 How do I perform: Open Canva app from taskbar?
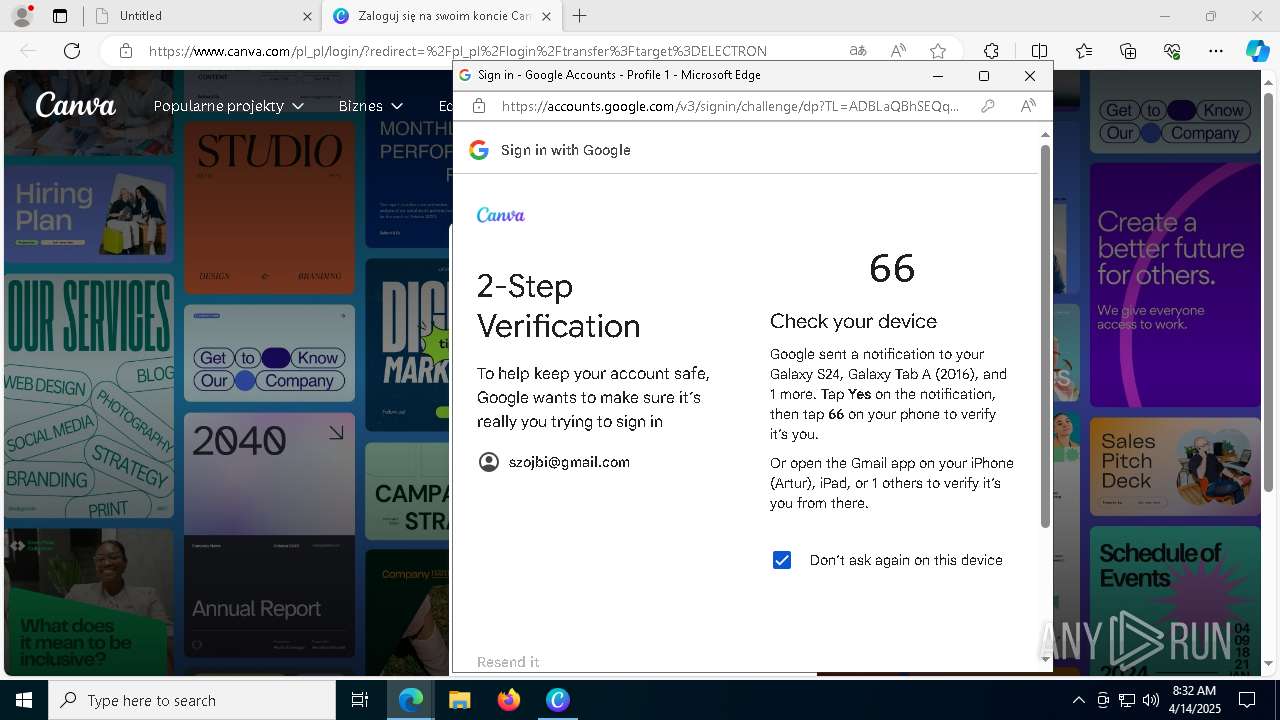coord(558,700)
